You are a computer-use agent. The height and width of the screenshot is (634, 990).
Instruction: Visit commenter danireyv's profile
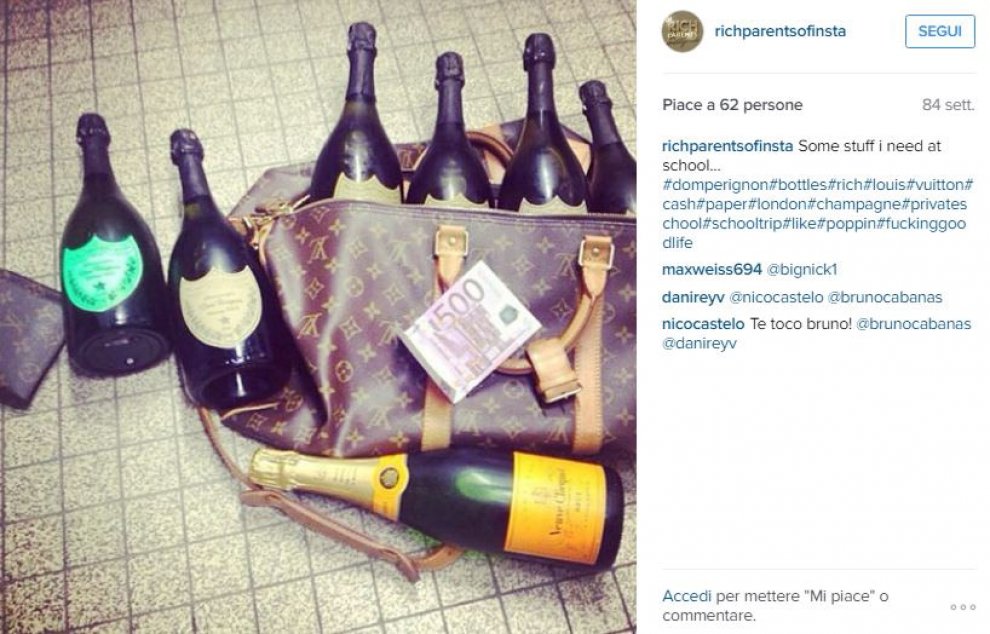tap(693, 297)
